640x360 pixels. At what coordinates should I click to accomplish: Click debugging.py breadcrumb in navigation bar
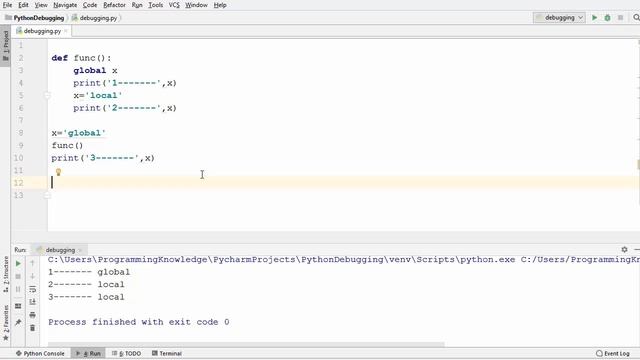[x=94, y=18]
